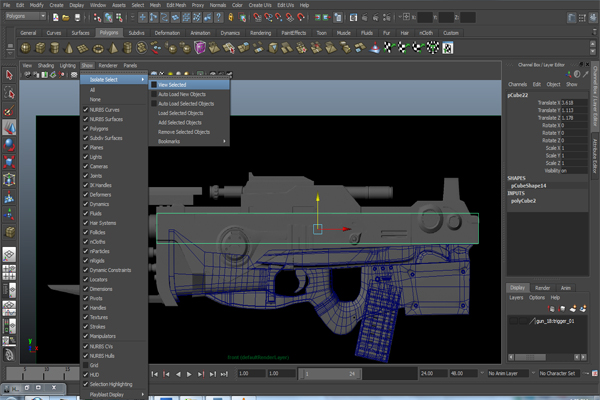Toggle Lights checkbox in Show menu
The image size is (600, 400).
(86, 157)
